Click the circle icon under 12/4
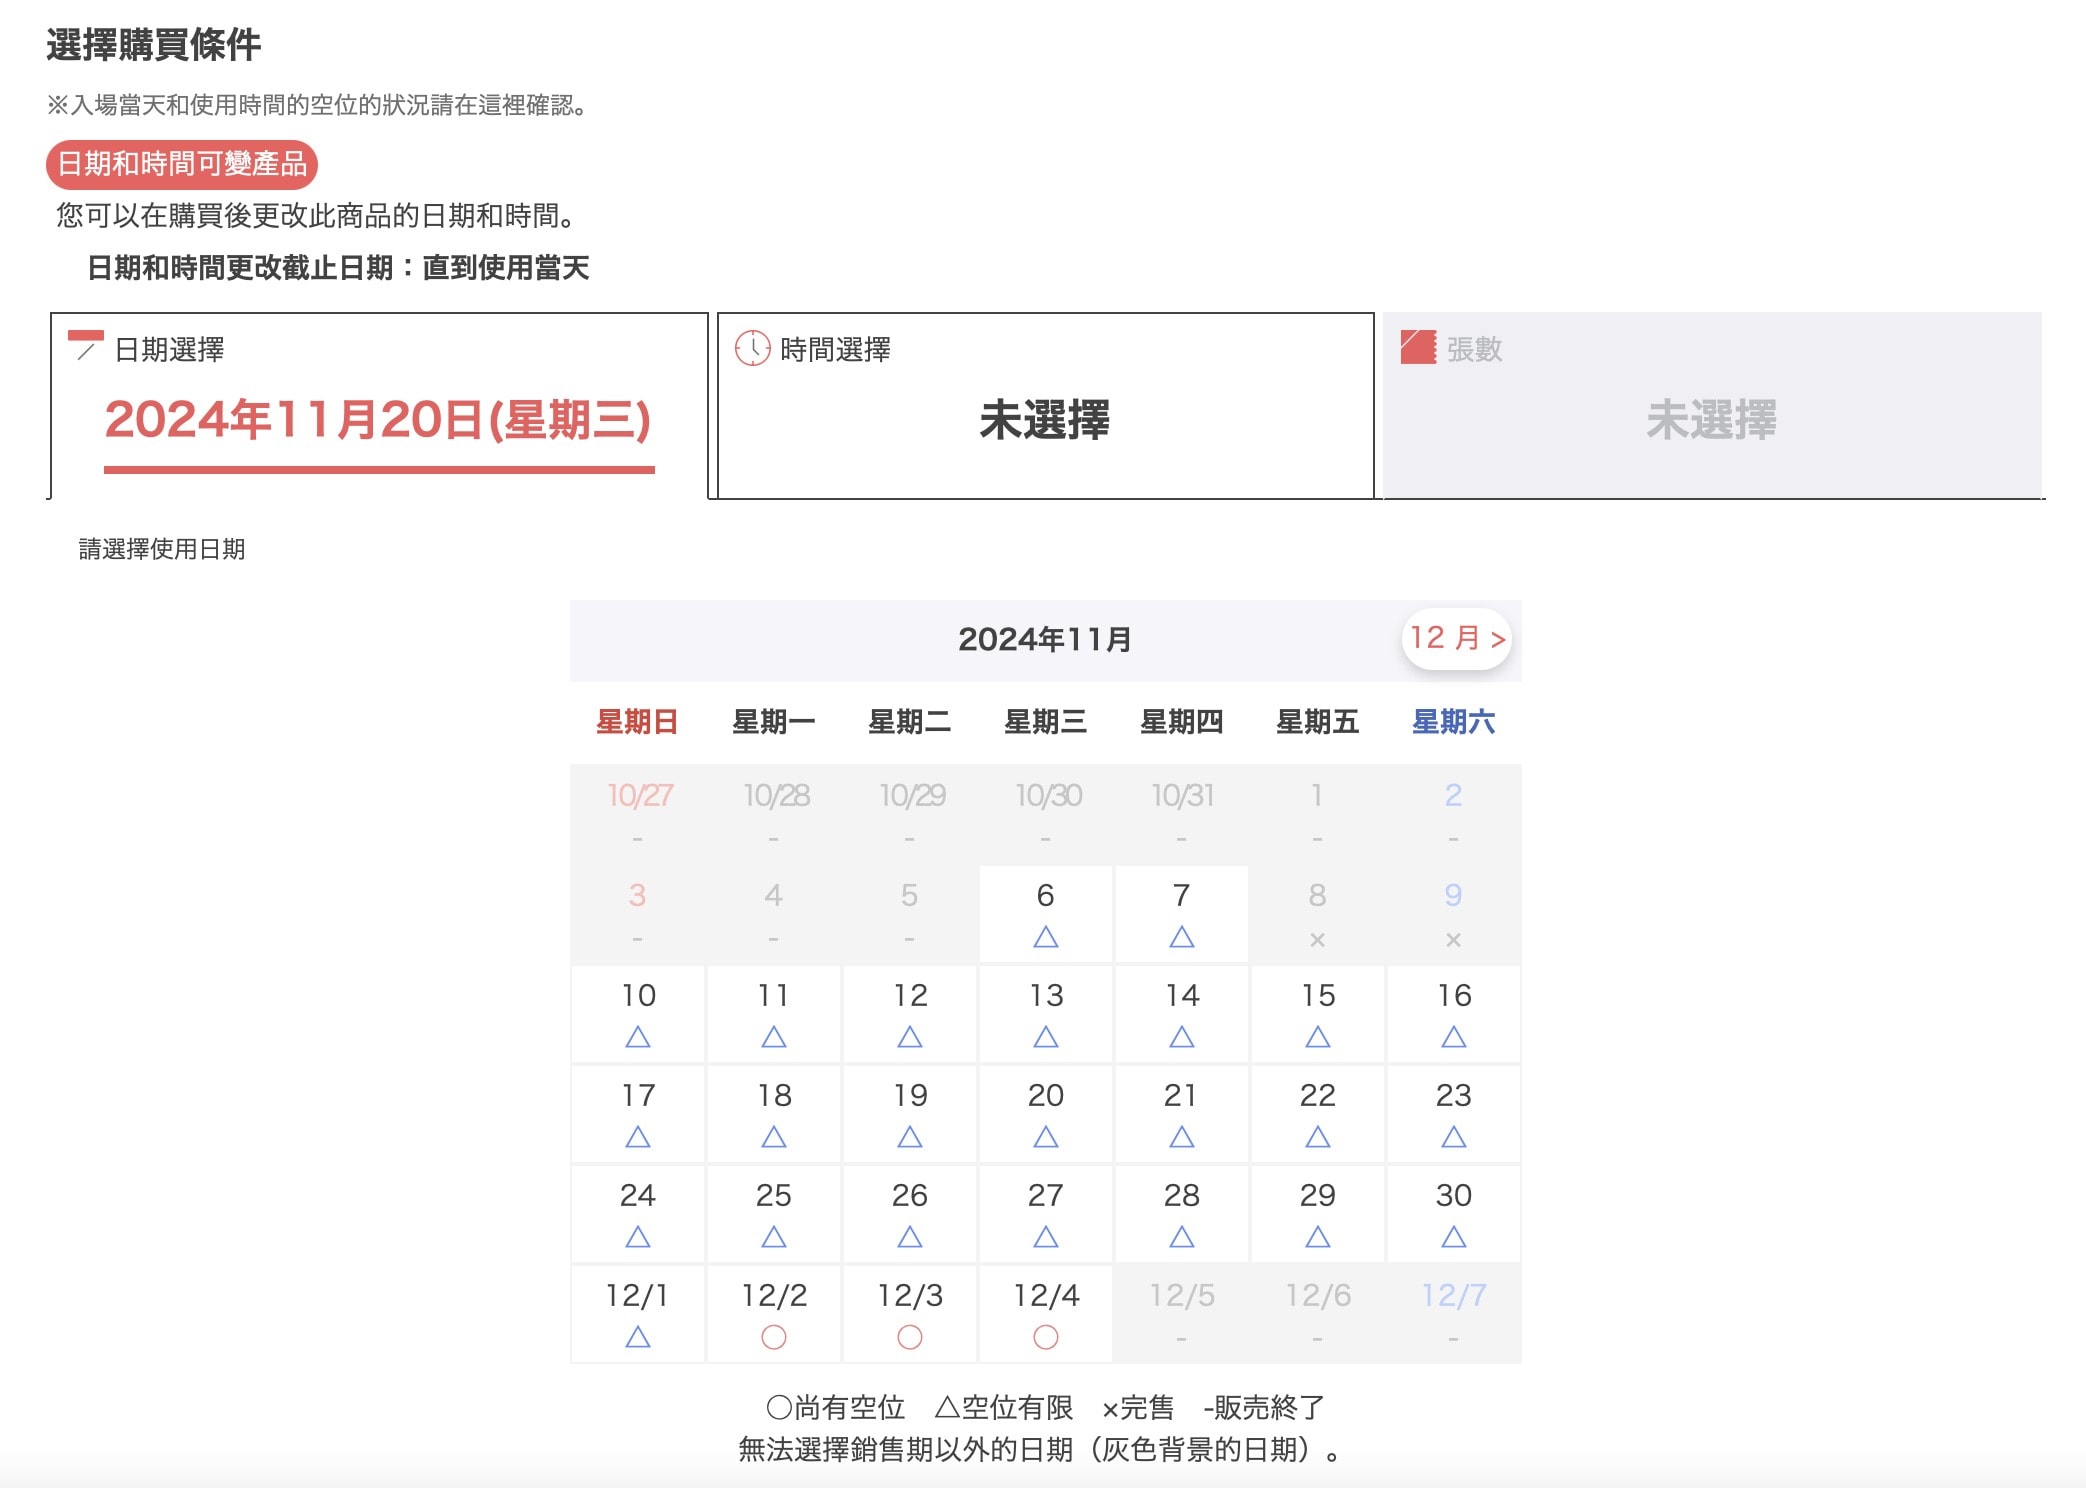 click(x=1045, y=1337)
